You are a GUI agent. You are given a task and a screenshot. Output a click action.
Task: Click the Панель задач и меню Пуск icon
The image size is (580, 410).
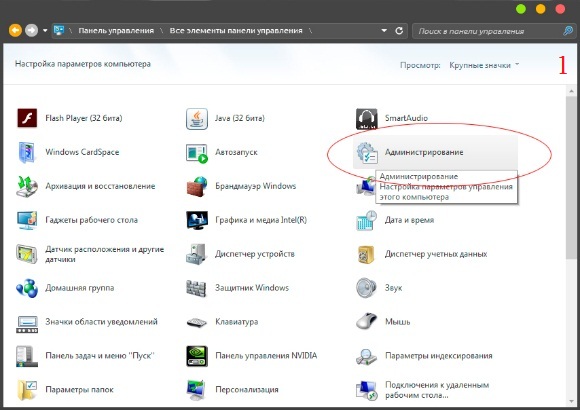tap(27, 356)
